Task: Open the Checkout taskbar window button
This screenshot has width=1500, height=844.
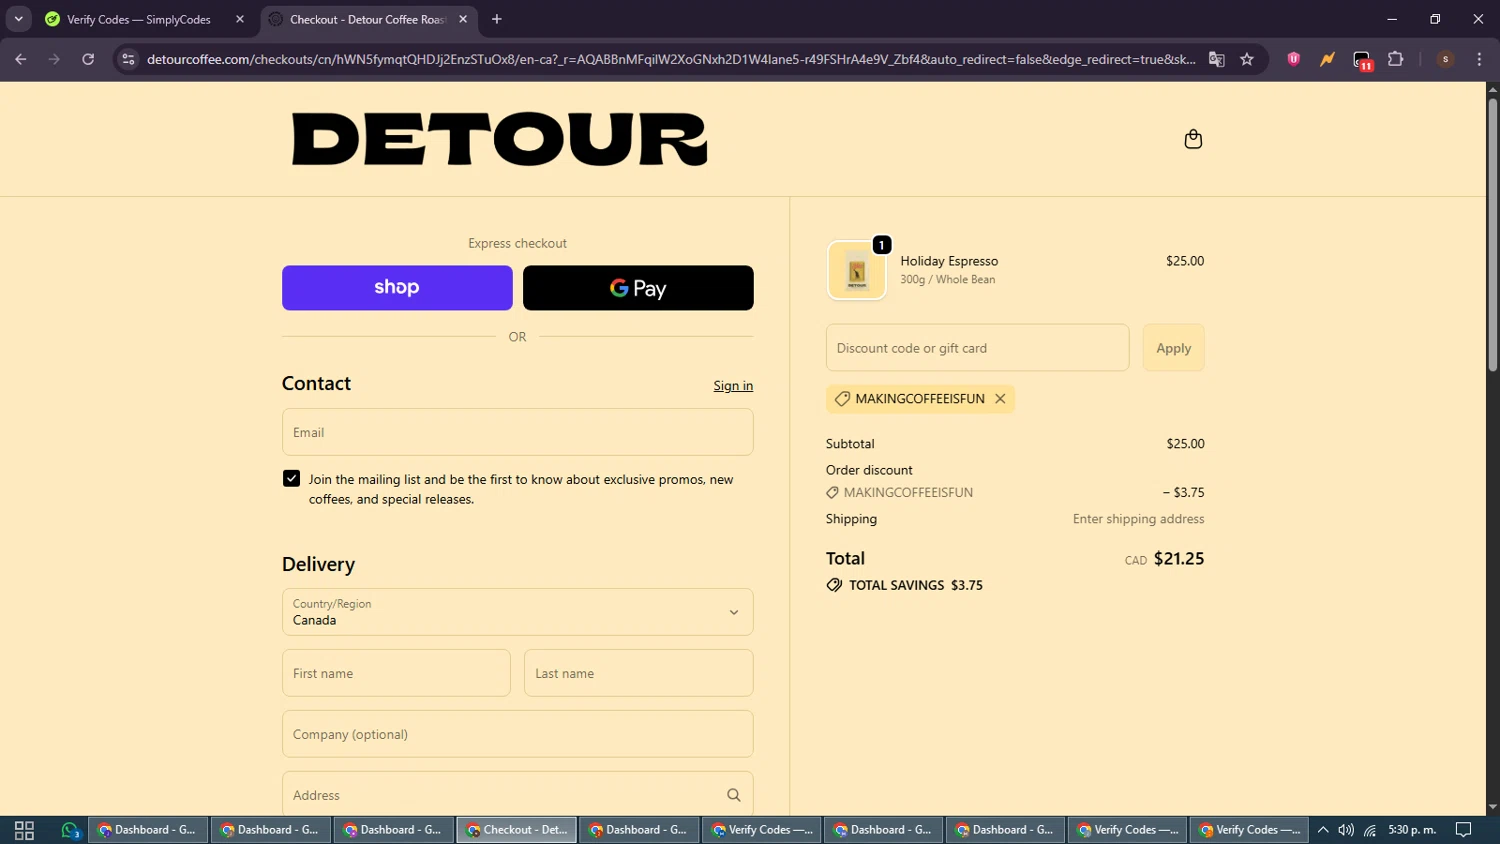Action: [517, 830]
